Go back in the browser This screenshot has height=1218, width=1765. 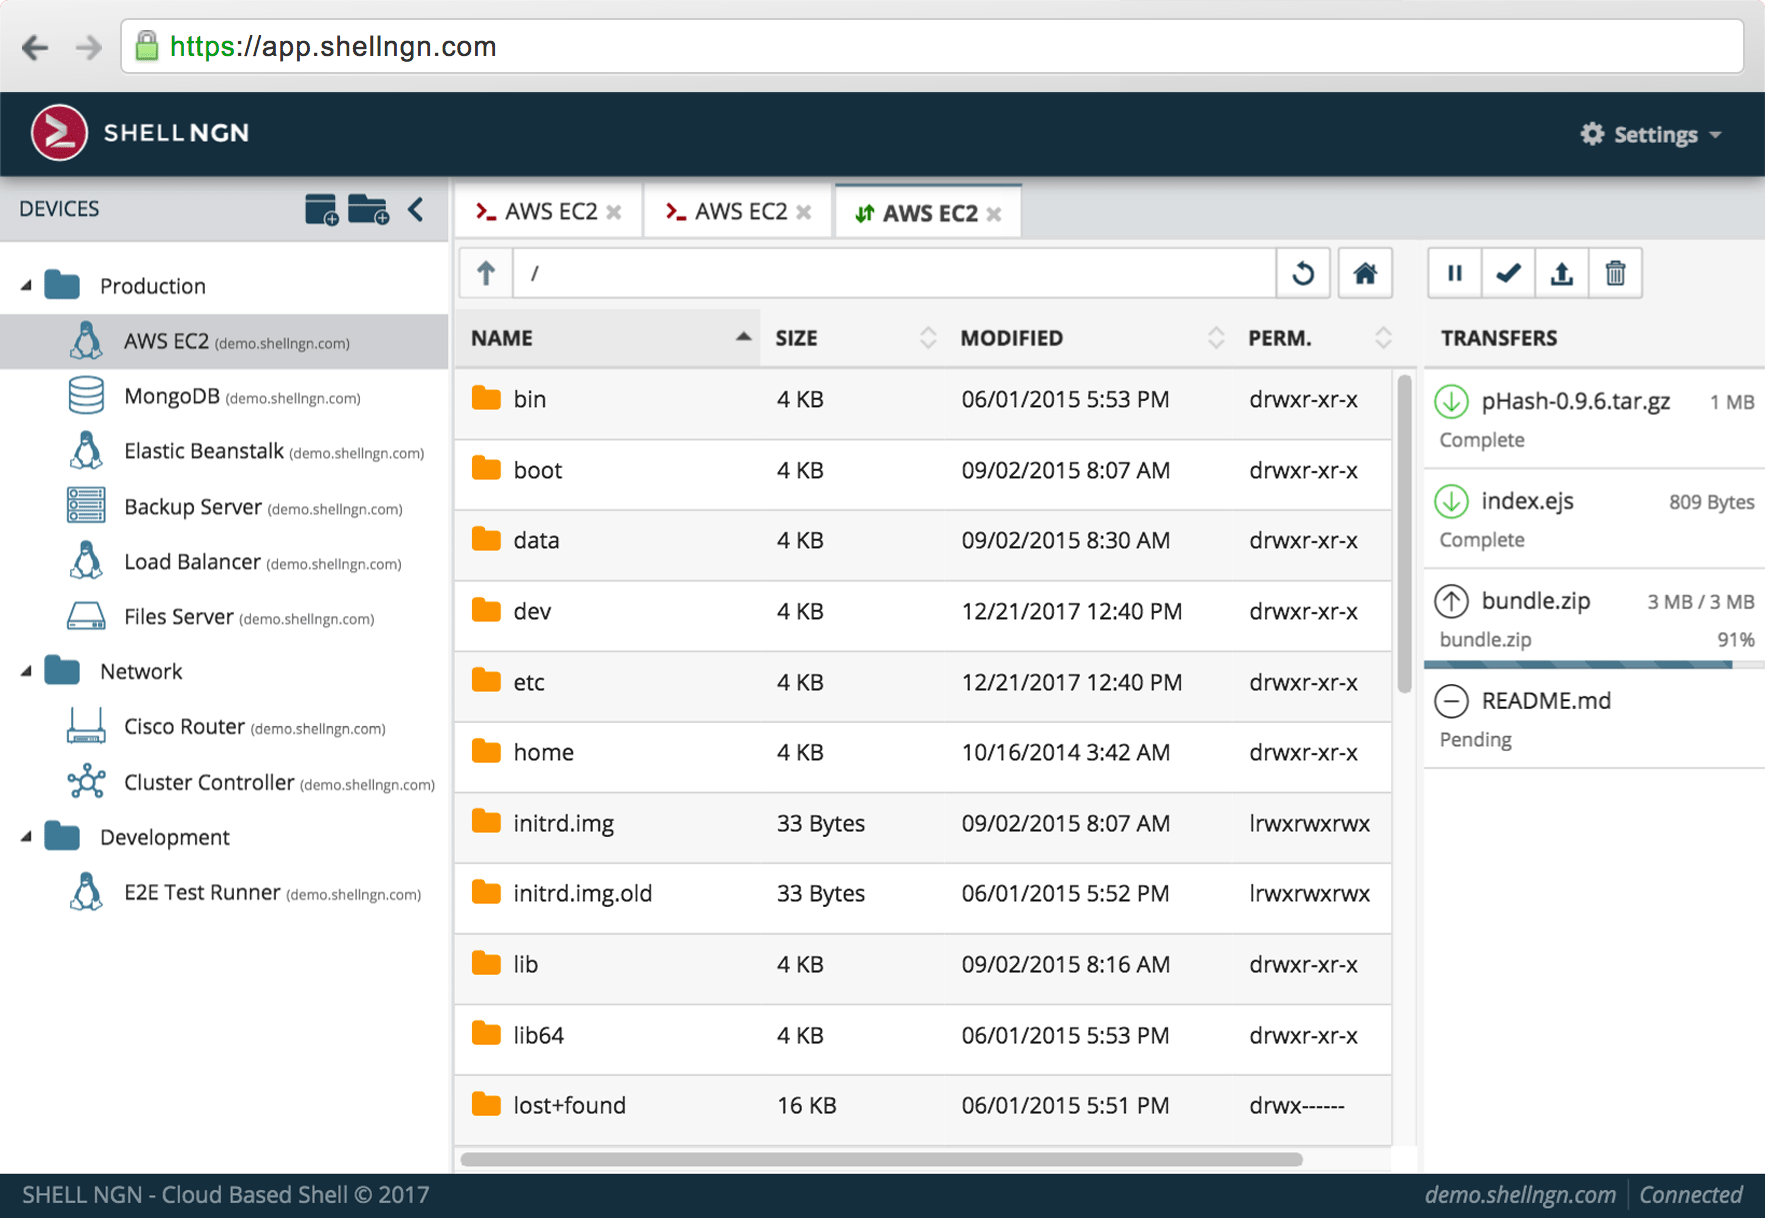[35, 47]
